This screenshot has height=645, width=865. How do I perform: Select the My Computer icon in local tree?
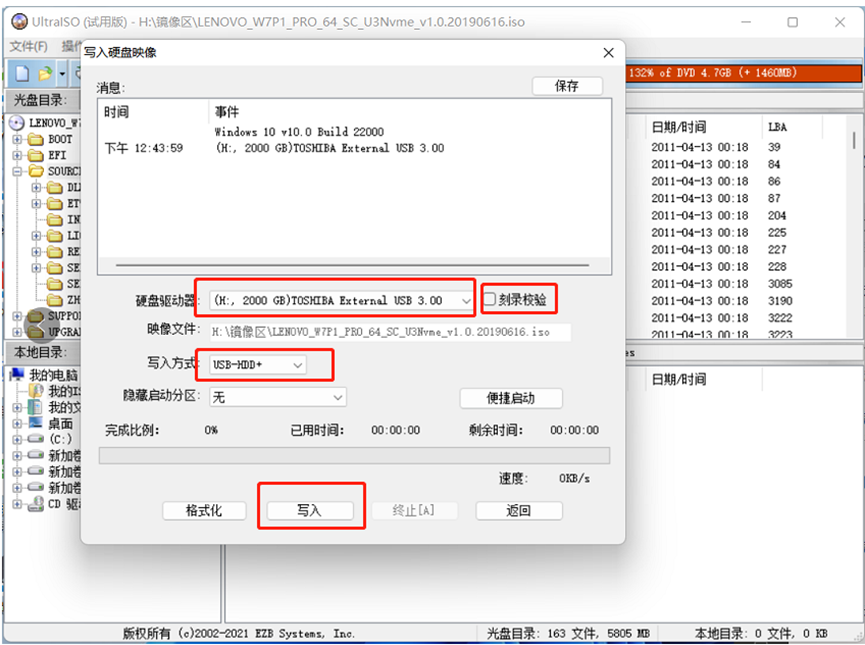coord(17,375)
